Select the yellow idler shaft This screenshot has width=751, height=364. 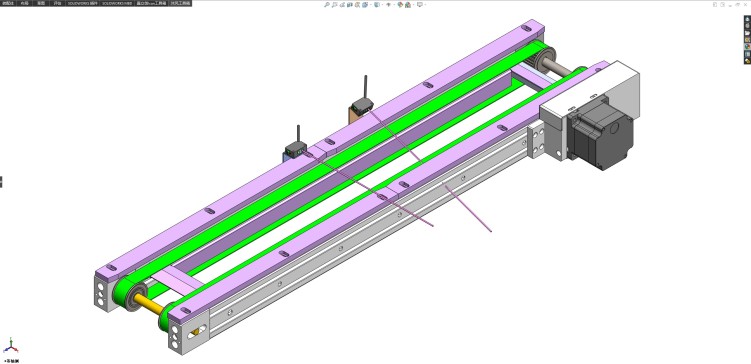[147, 304]
